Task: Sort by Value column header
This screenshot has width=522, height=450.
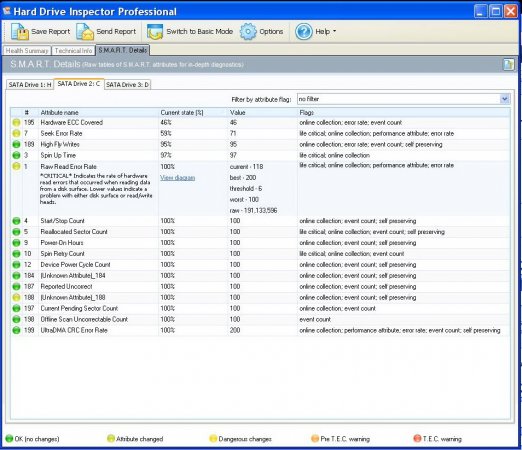Action: pos(237,112)
